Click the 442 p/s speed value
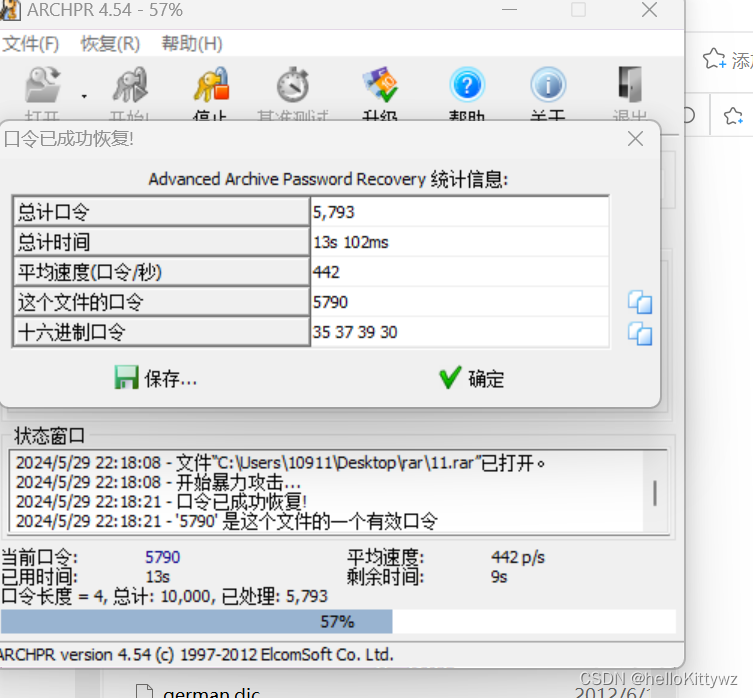The height and width of the screenshot is (698, 753). (518, 557)
